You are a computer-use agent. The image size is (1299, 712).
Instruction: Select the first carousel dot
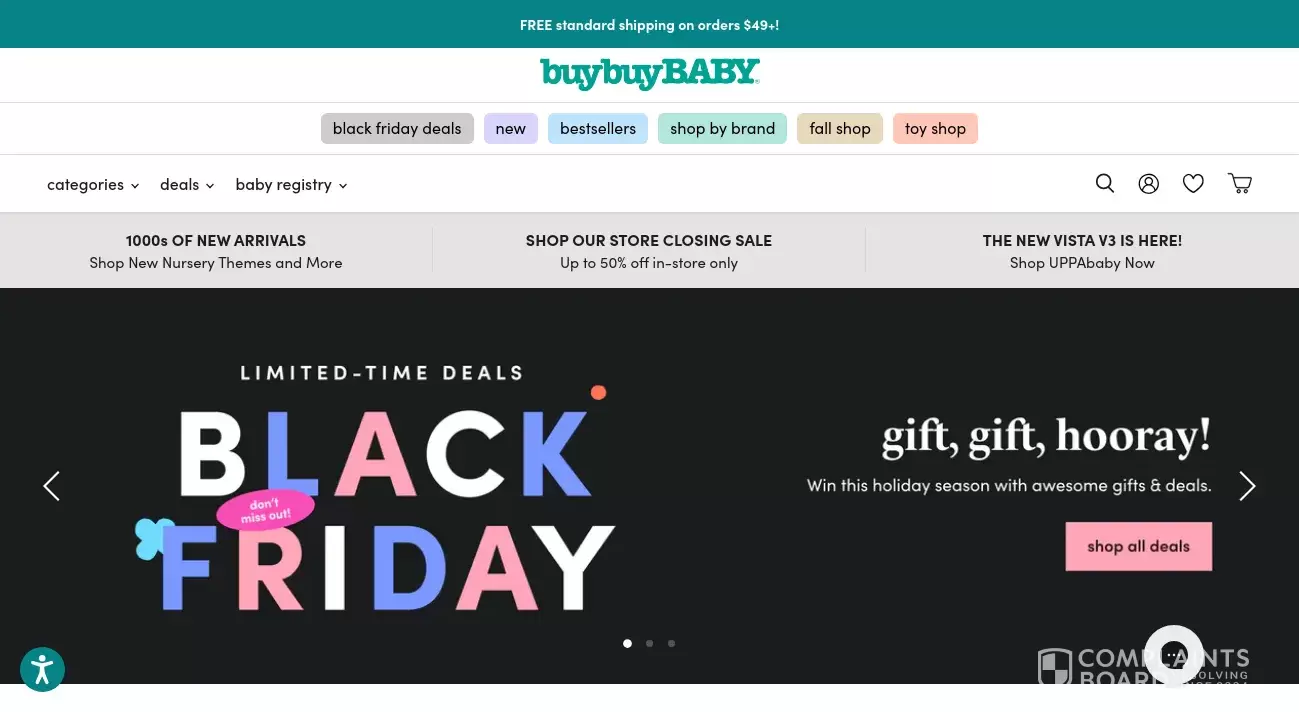[628, 643]
